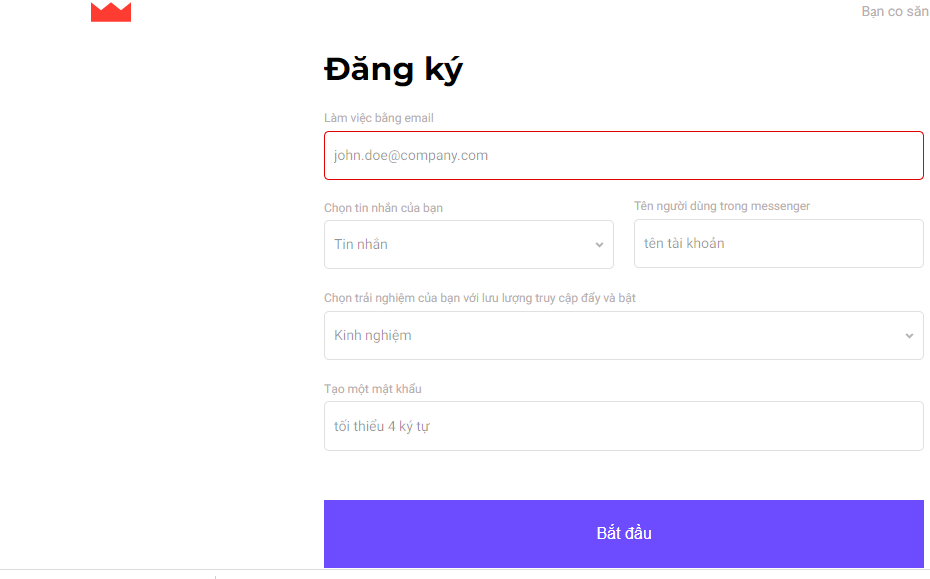Click the 'tối thiểu 4 ký tự' placeholder
The width and height of the screenshot is (930, 579).
pos(381,427)
